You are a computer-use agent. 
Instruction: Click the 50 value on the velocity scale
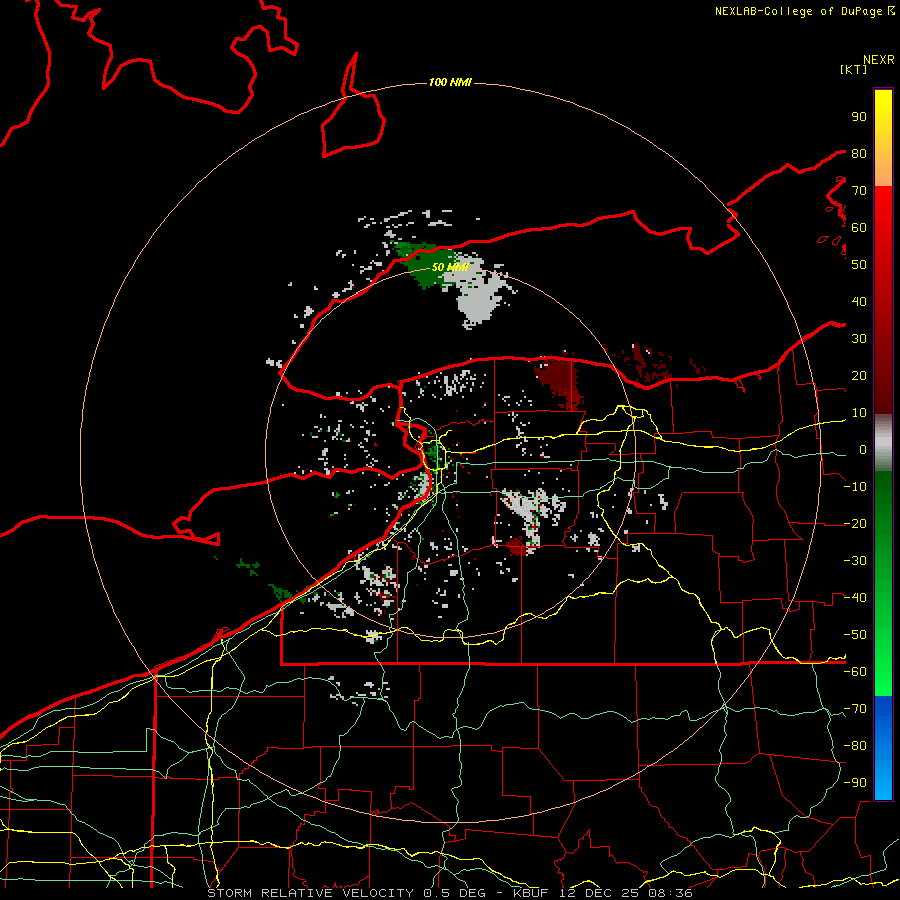(x=859, y=265)
